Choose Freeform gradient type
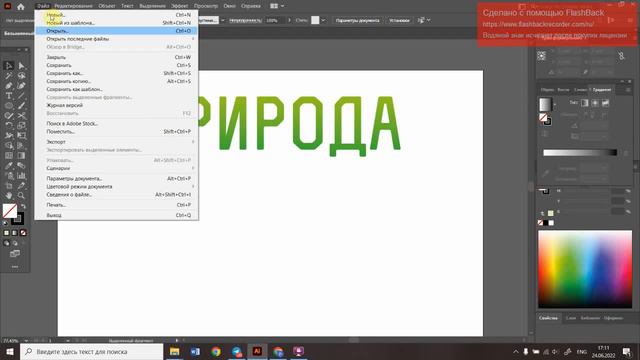640x360 pixels. click(605, 103)
